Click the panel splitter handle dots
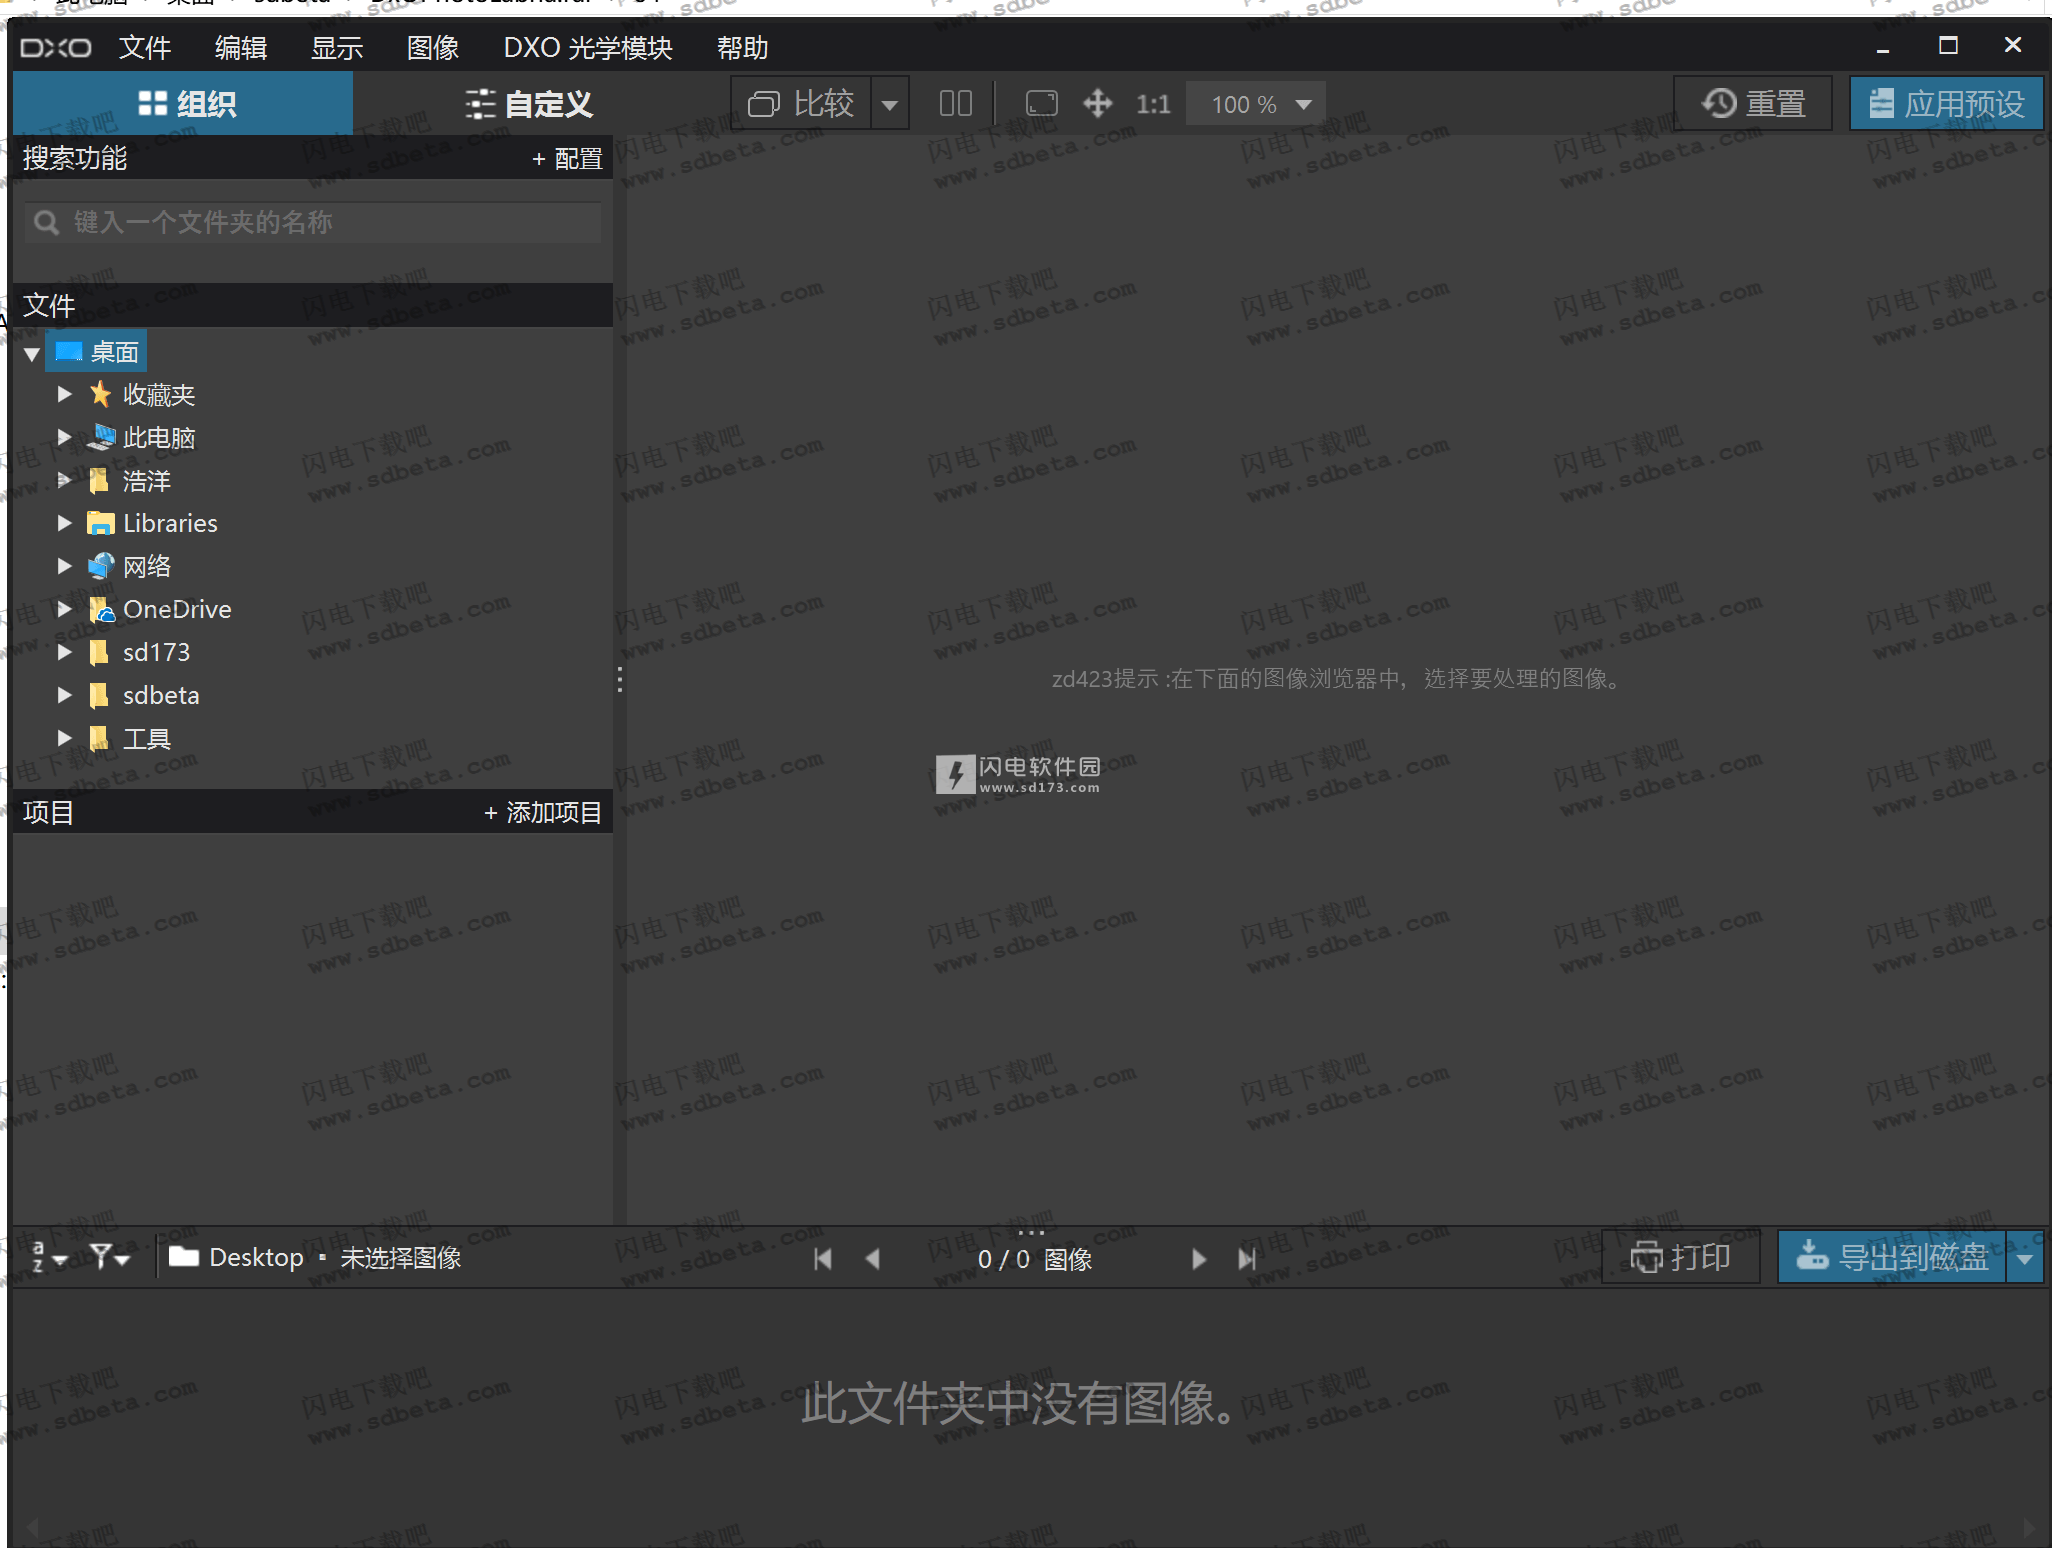This screenshot has height=1548, width=2052. click(620, 680)
